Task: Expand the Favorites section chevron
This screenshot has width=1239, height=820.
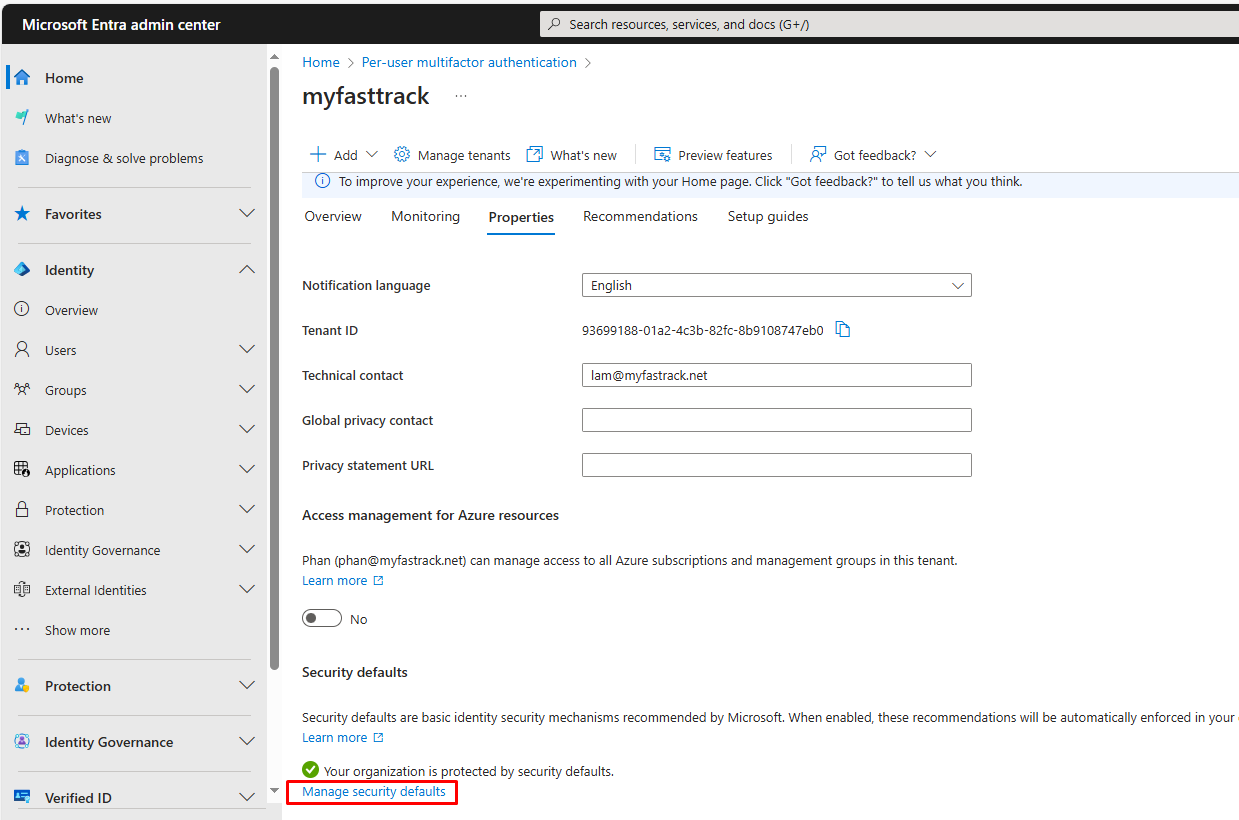Action: 247,214
